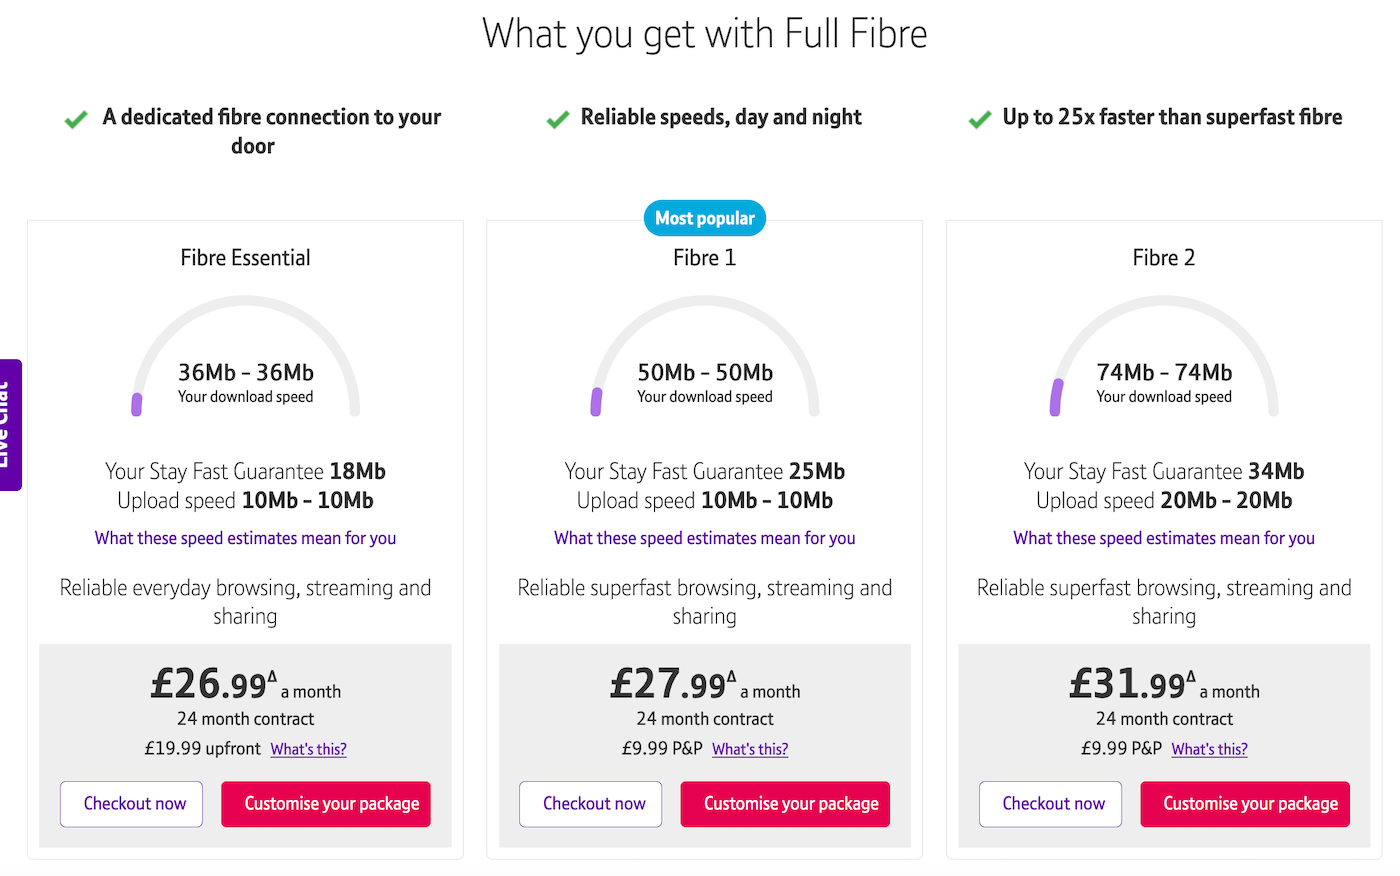Open speed estimates explanation under Fibre Essential
1400x876 pixels.
(x=245, y=538)
